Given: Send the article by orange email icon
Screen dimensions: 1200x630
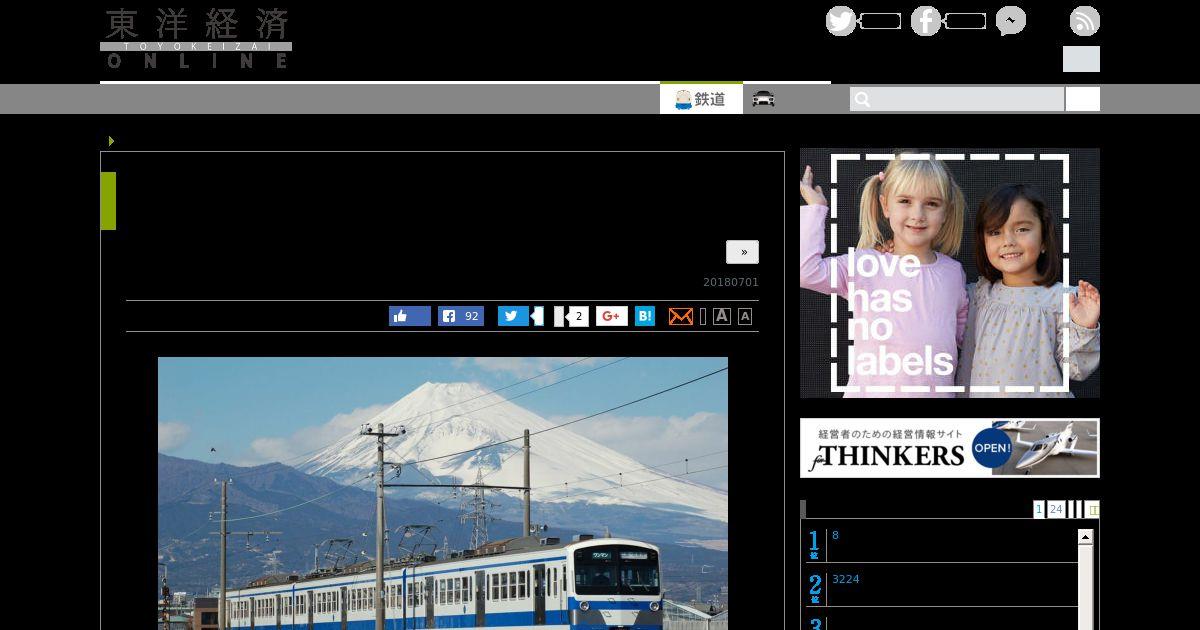Looking at the screenshot, I should coord(680,316).
